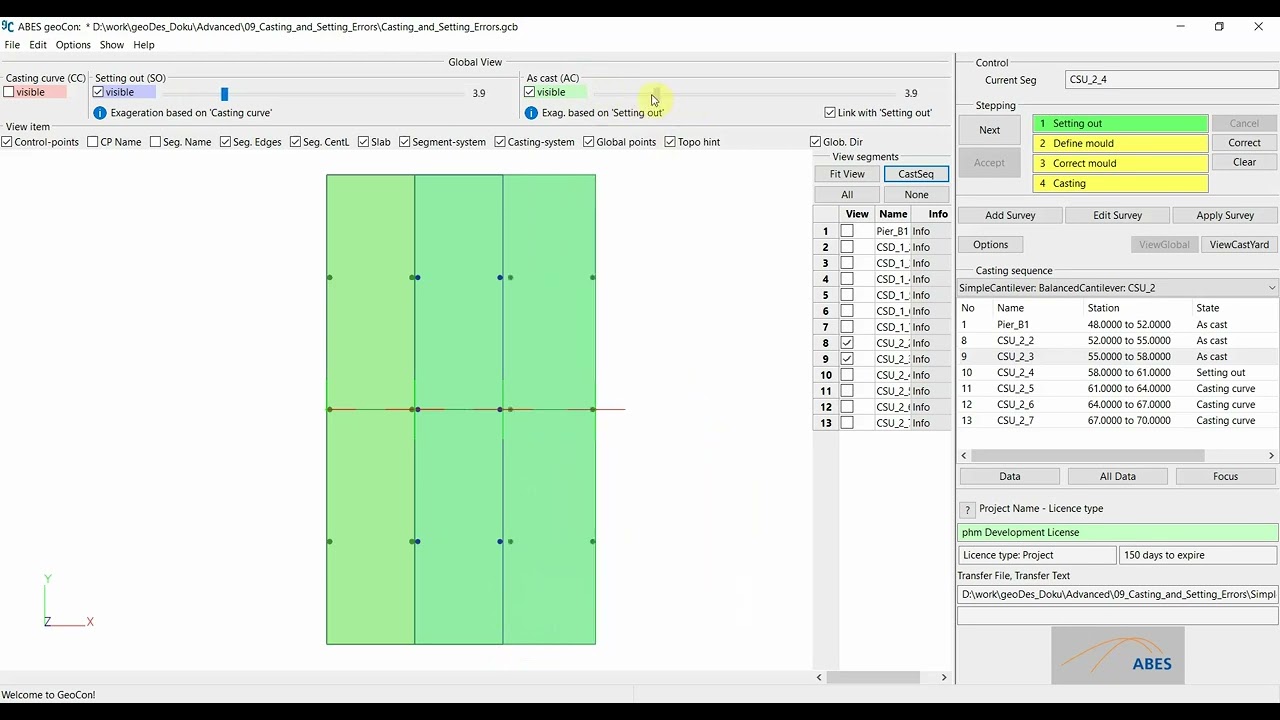Screen dimensions: 1280x720
Task: Click the Setting out exaggeration slider handle
Action: 224,93
